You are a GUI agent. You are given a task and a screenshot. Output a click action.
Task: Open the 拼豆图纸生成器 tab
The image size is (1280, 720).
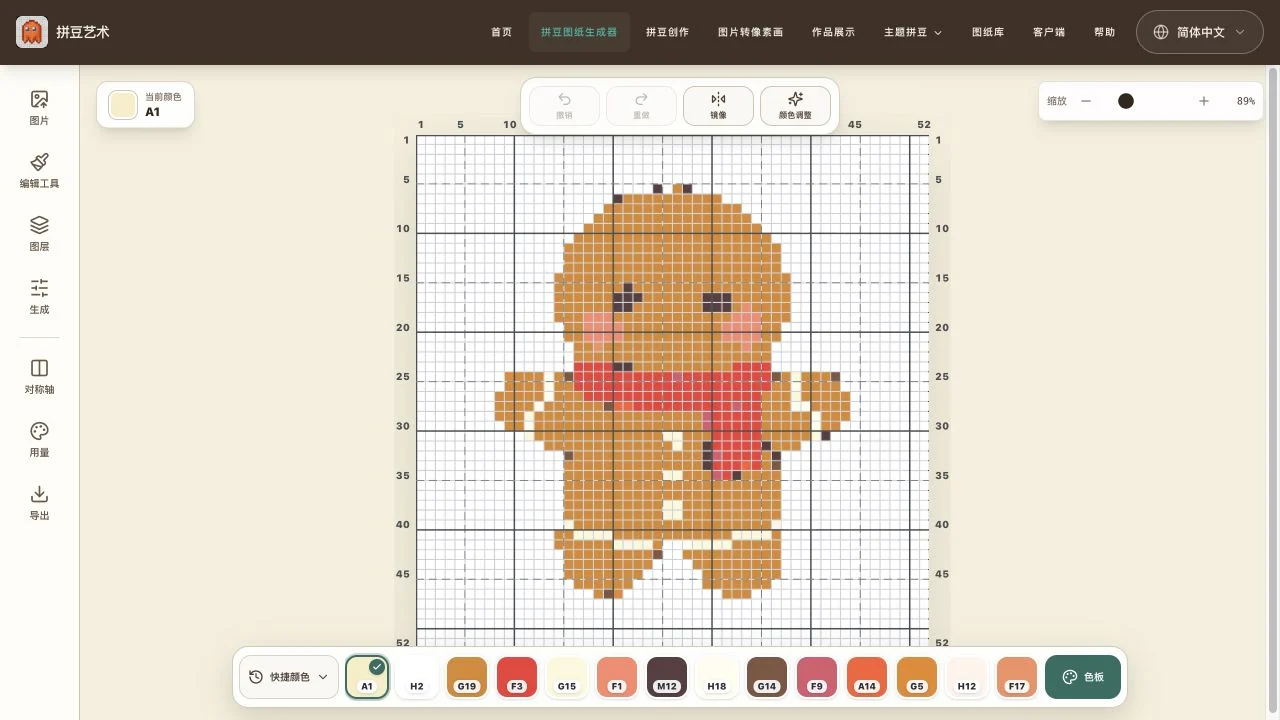click(579, 32)
